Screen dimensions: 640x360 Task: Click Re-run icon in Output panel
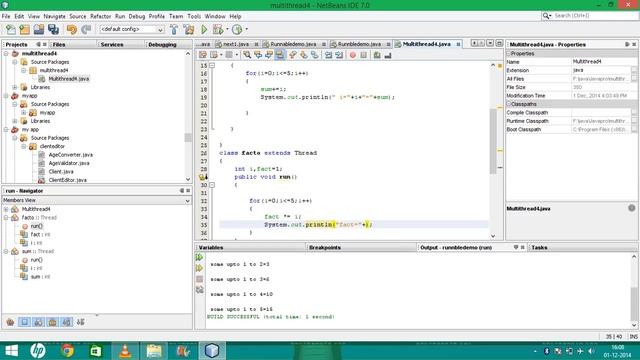click(x=199, y=258)
